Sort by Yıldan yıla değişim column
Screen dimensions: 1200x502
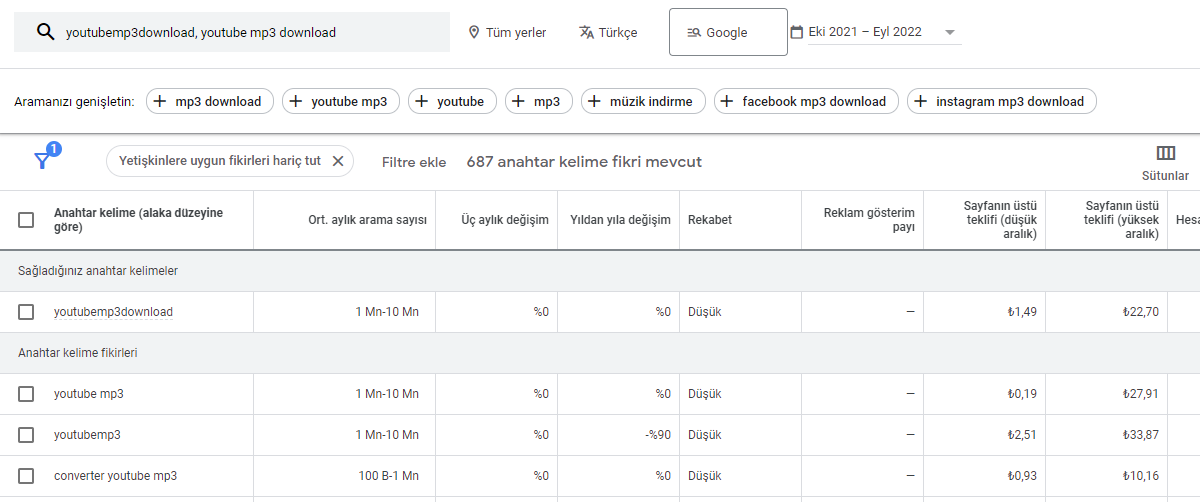620,220
